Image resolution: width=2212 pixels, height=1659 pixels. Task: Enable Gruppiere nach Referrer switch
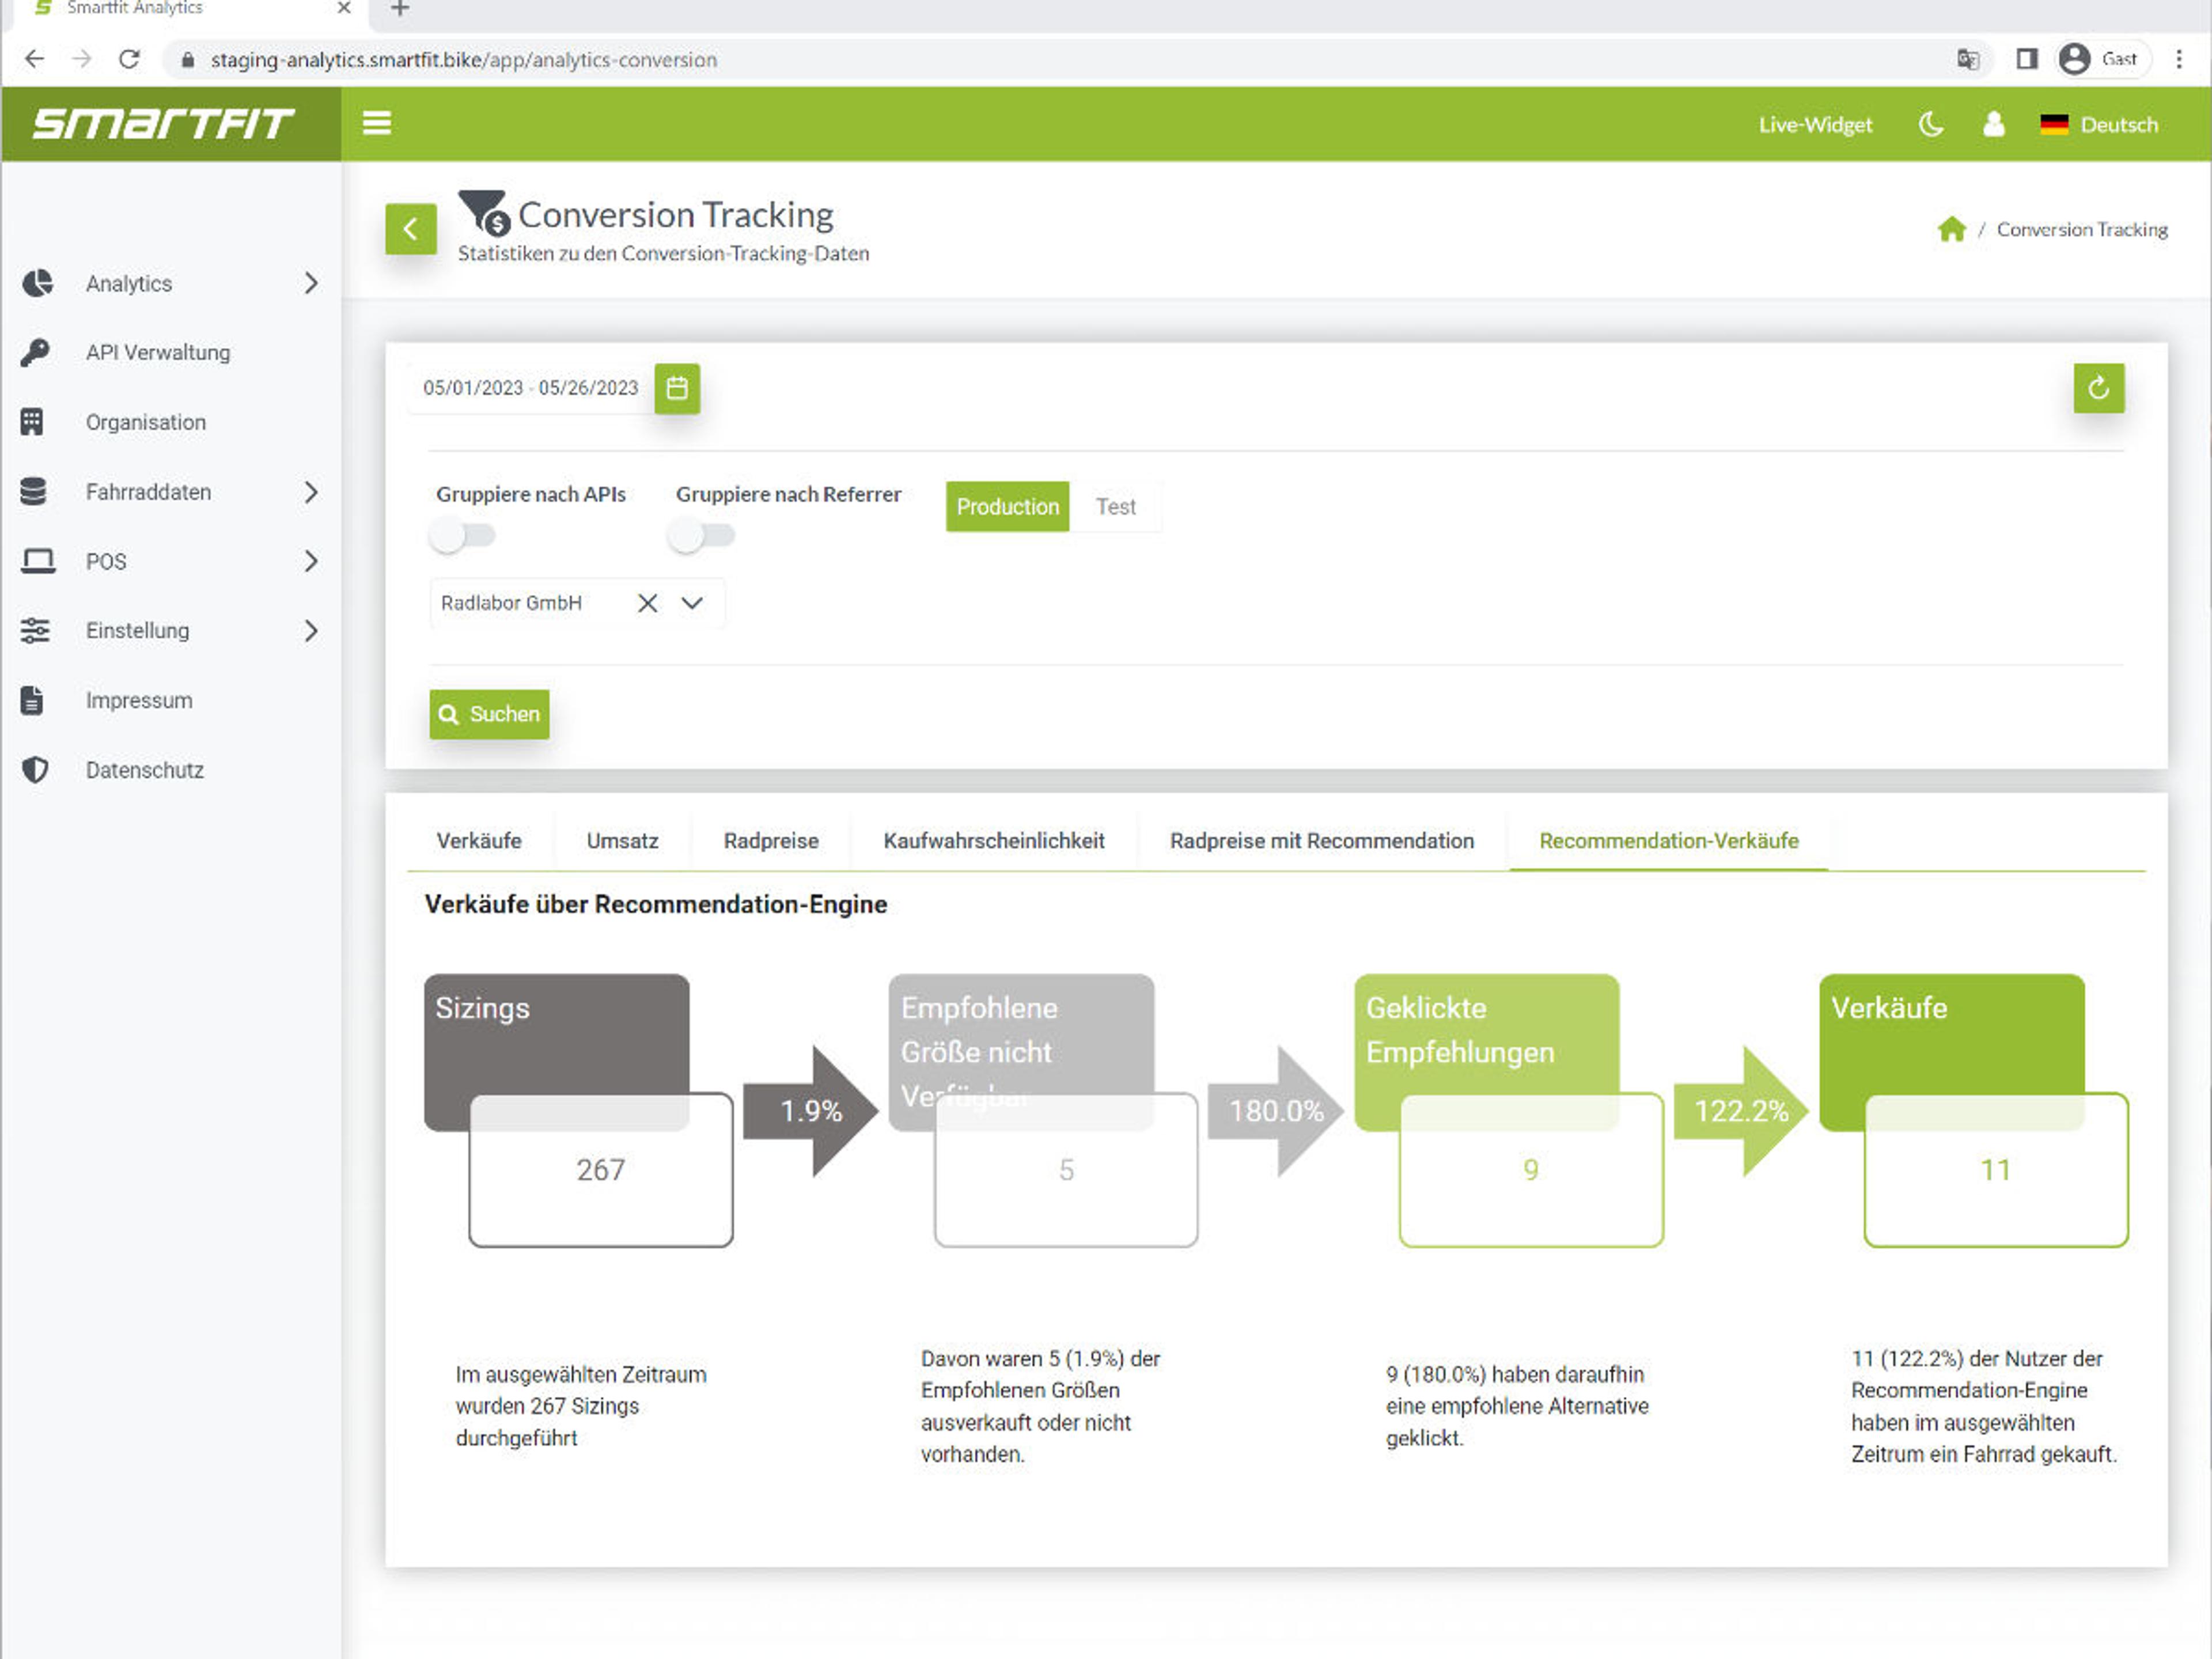[x=701, y=536]
